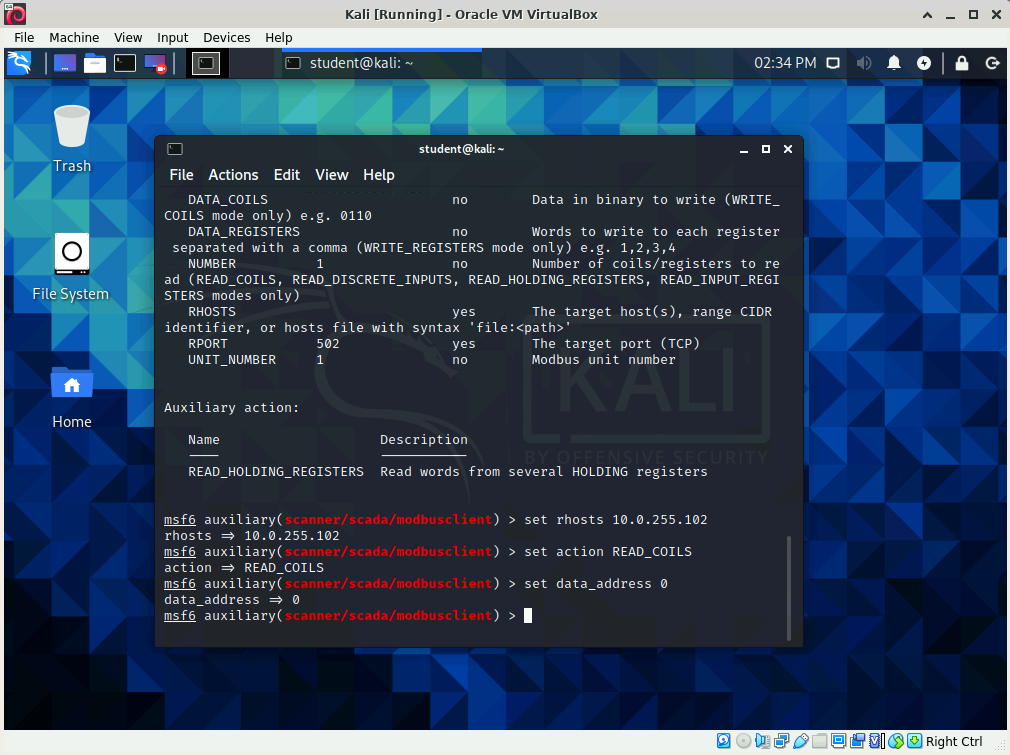Click the screen recorder panel launcher
This screenshot has width=1010, height=755.
pyautogui.click(x=156, y=63)
